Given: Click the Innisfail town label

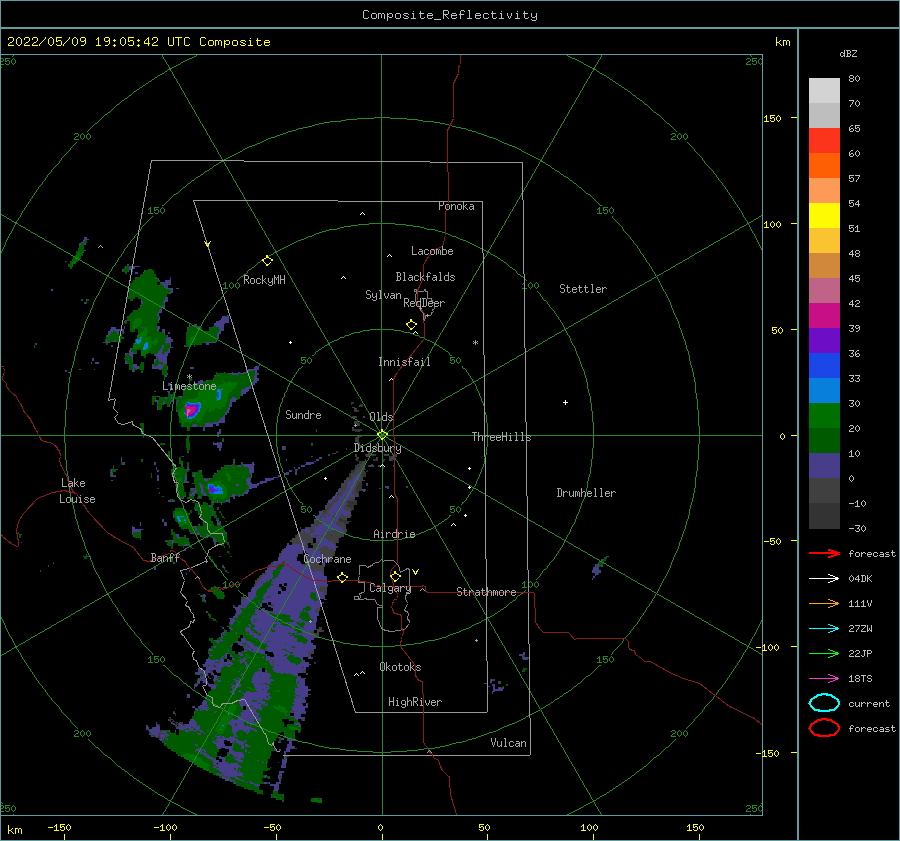Looking at the screenshot, I should pyautogui.click(x=404, y=362).
